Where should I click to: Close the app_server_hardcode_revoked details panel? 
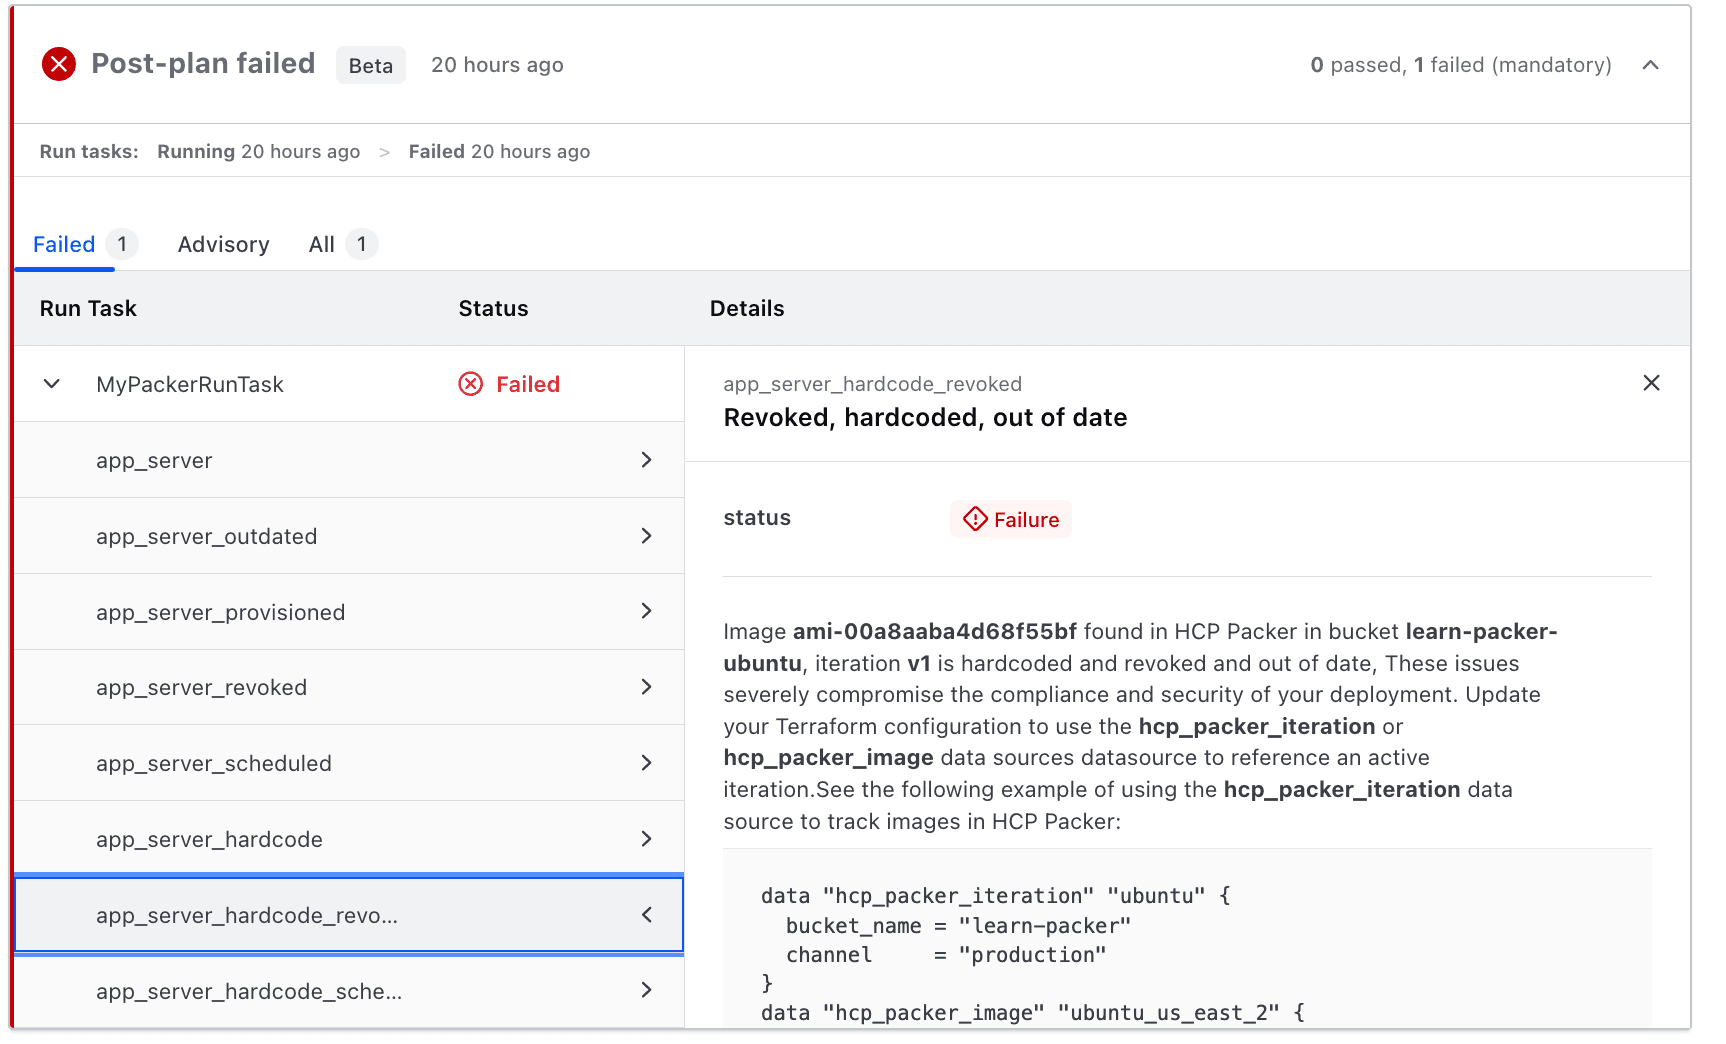pyautogui.click(x=1651, y=383)
